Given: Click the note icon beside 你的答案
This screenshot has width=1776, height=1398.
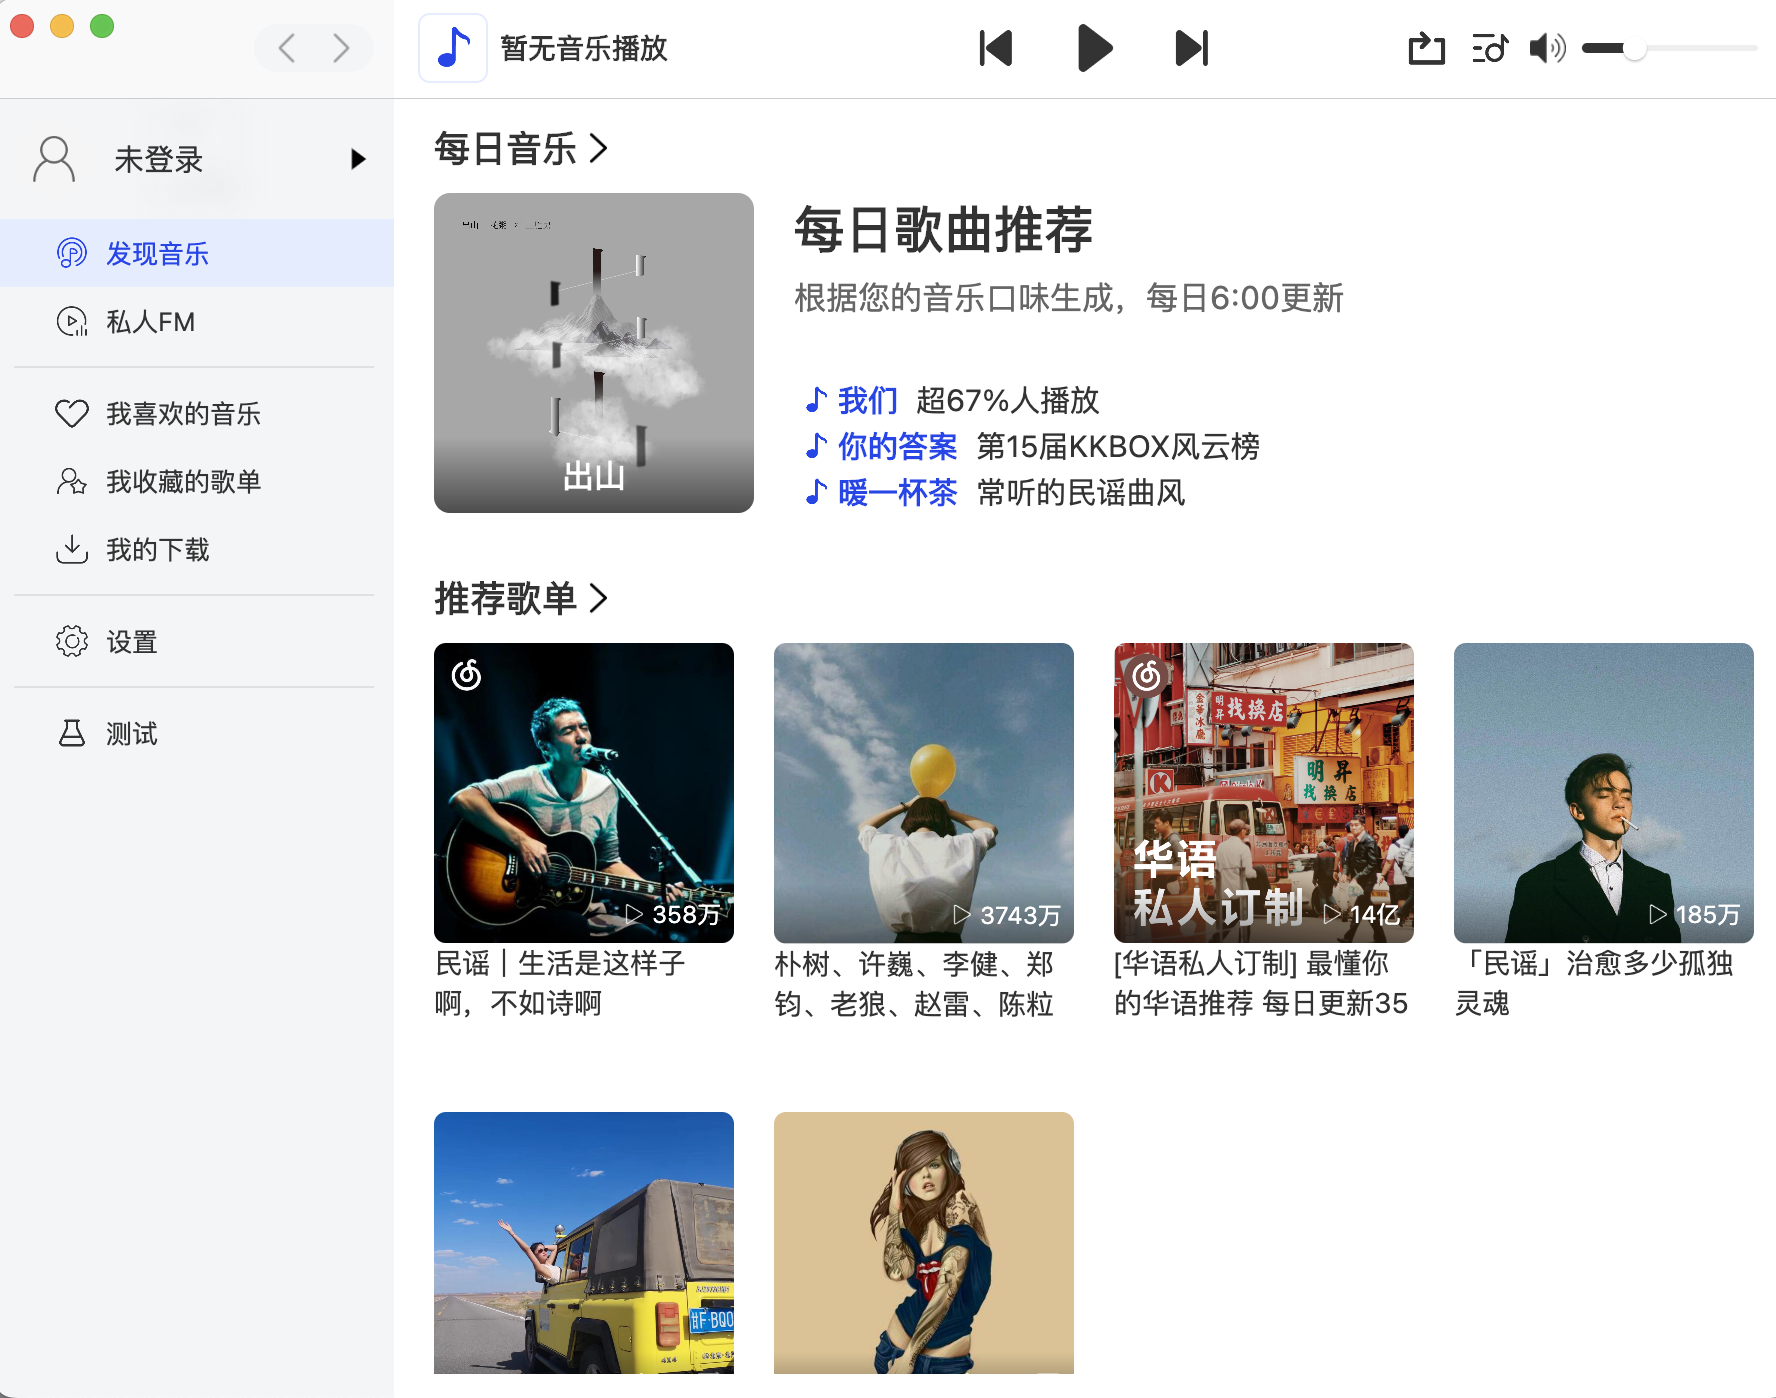Looking at the screenshot, I should [x=817, y=446].
